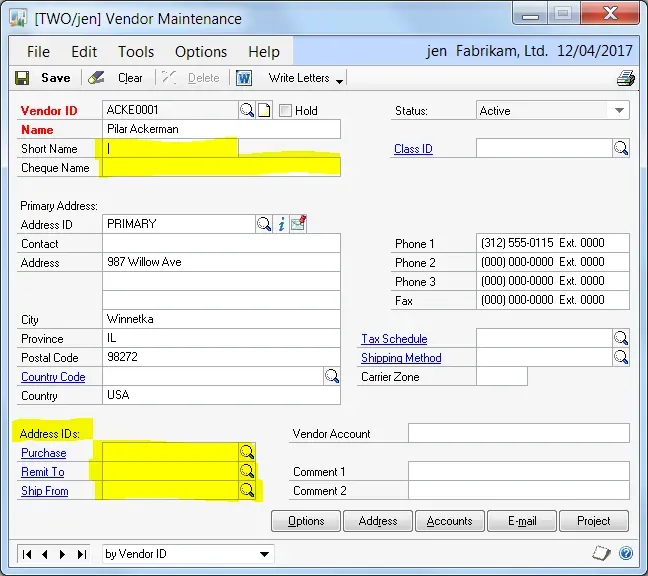Click the note icon beside Vendor ID

click(x=264, y=110)
